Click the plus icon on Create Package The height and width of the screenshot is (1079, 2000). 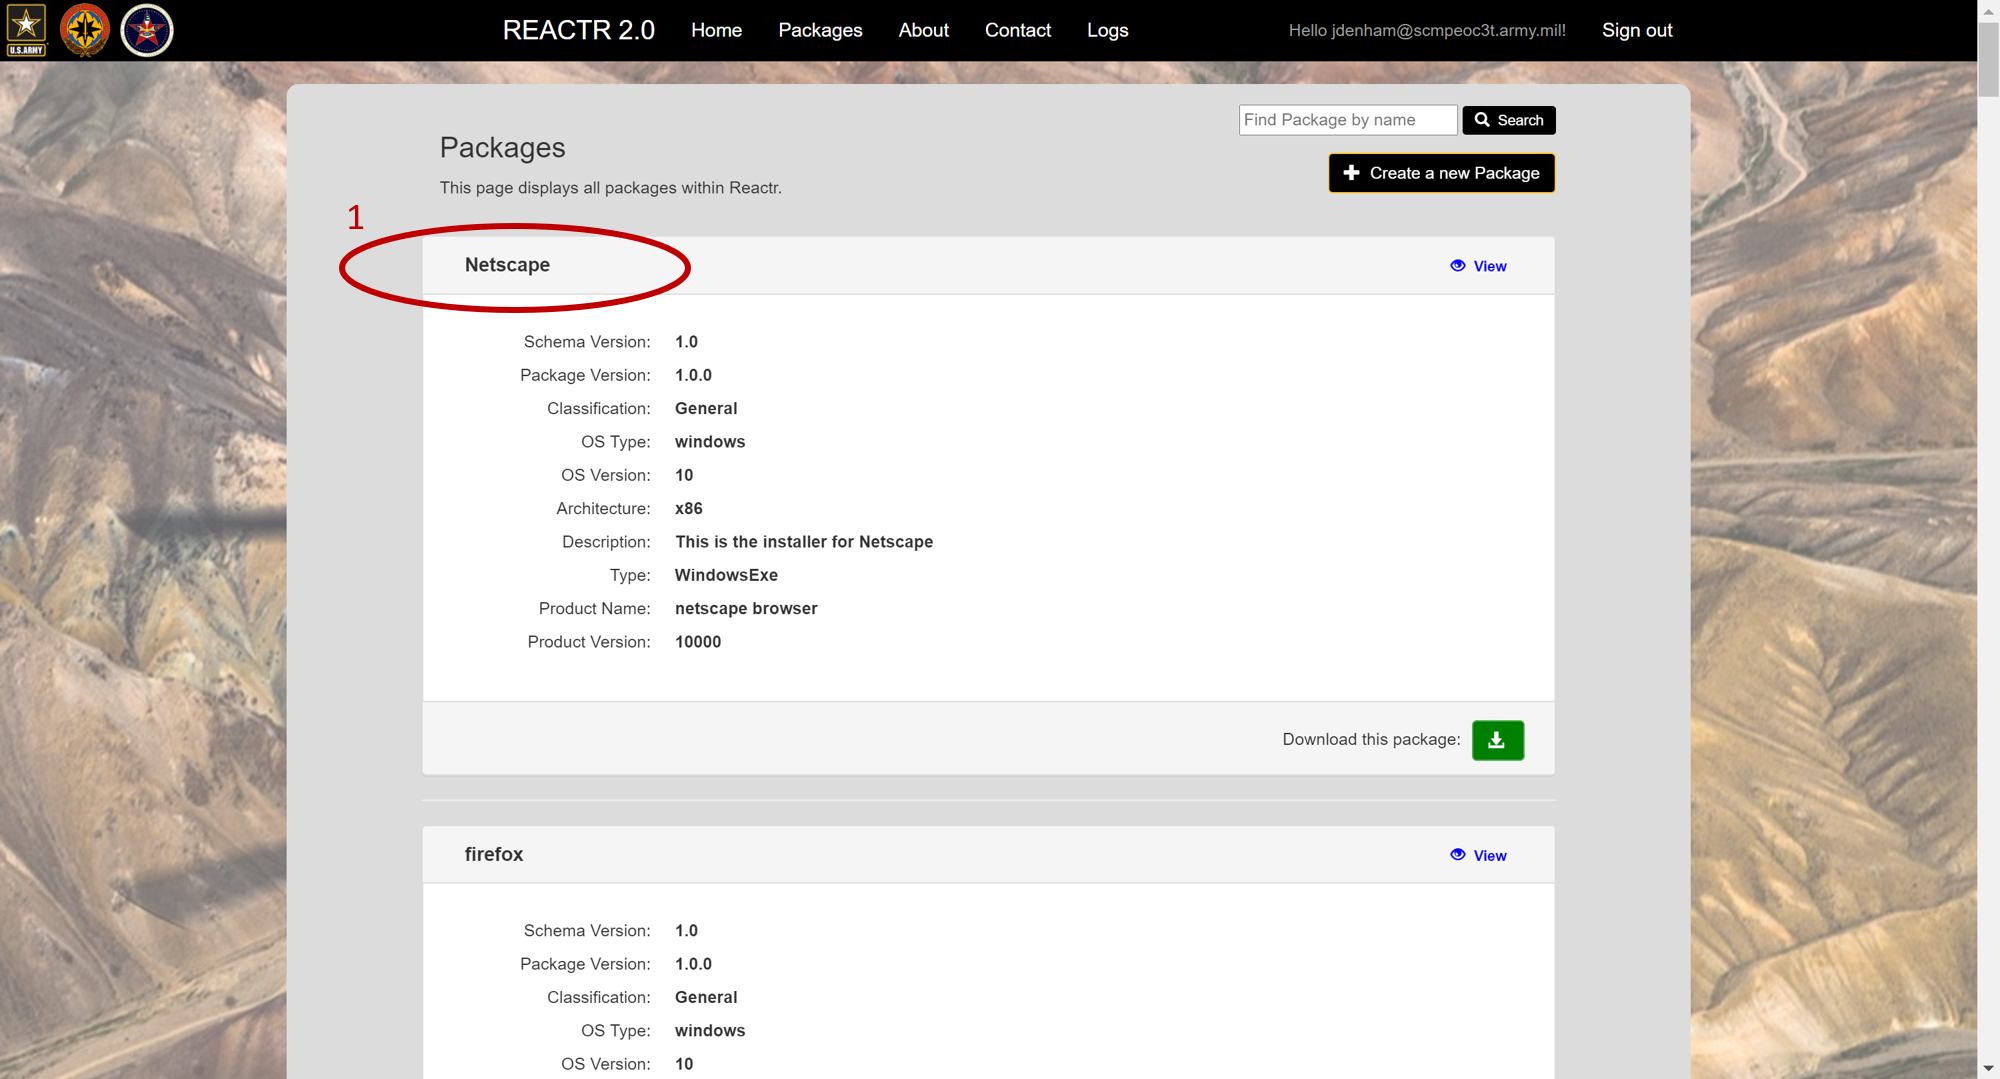(1351, 173)
